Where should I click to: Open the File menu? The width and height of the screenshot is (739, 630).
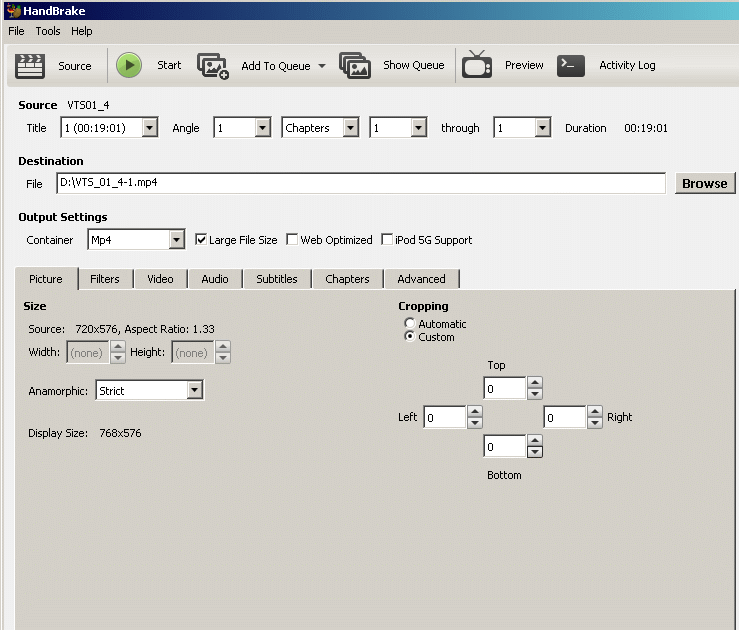click(16, 31)
